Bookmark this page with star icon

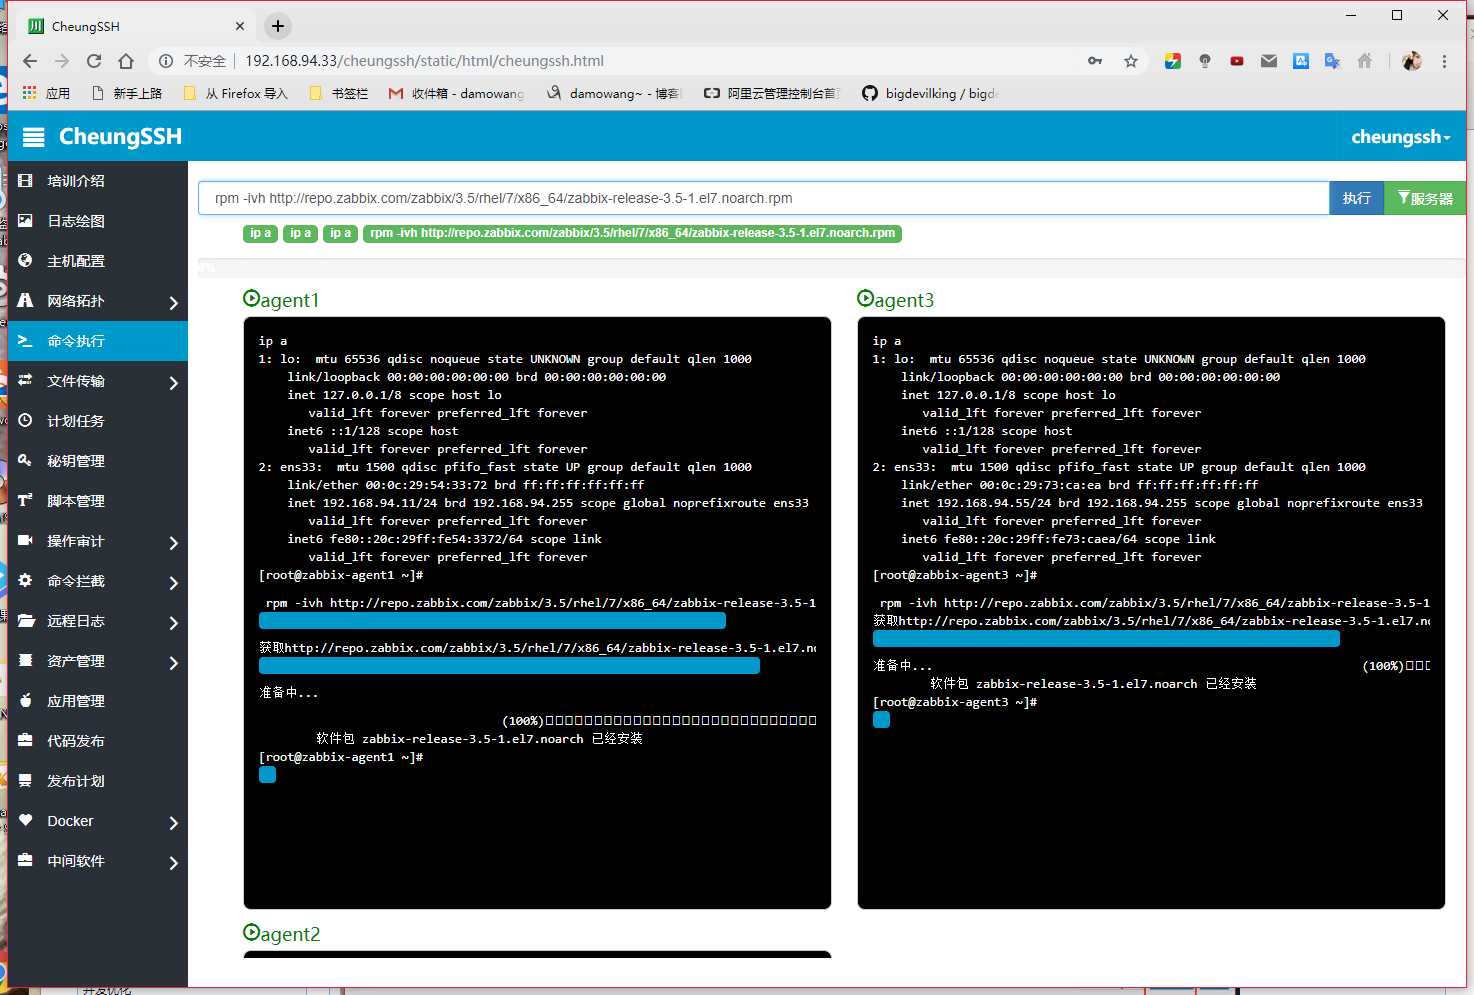coord(1131,61)
